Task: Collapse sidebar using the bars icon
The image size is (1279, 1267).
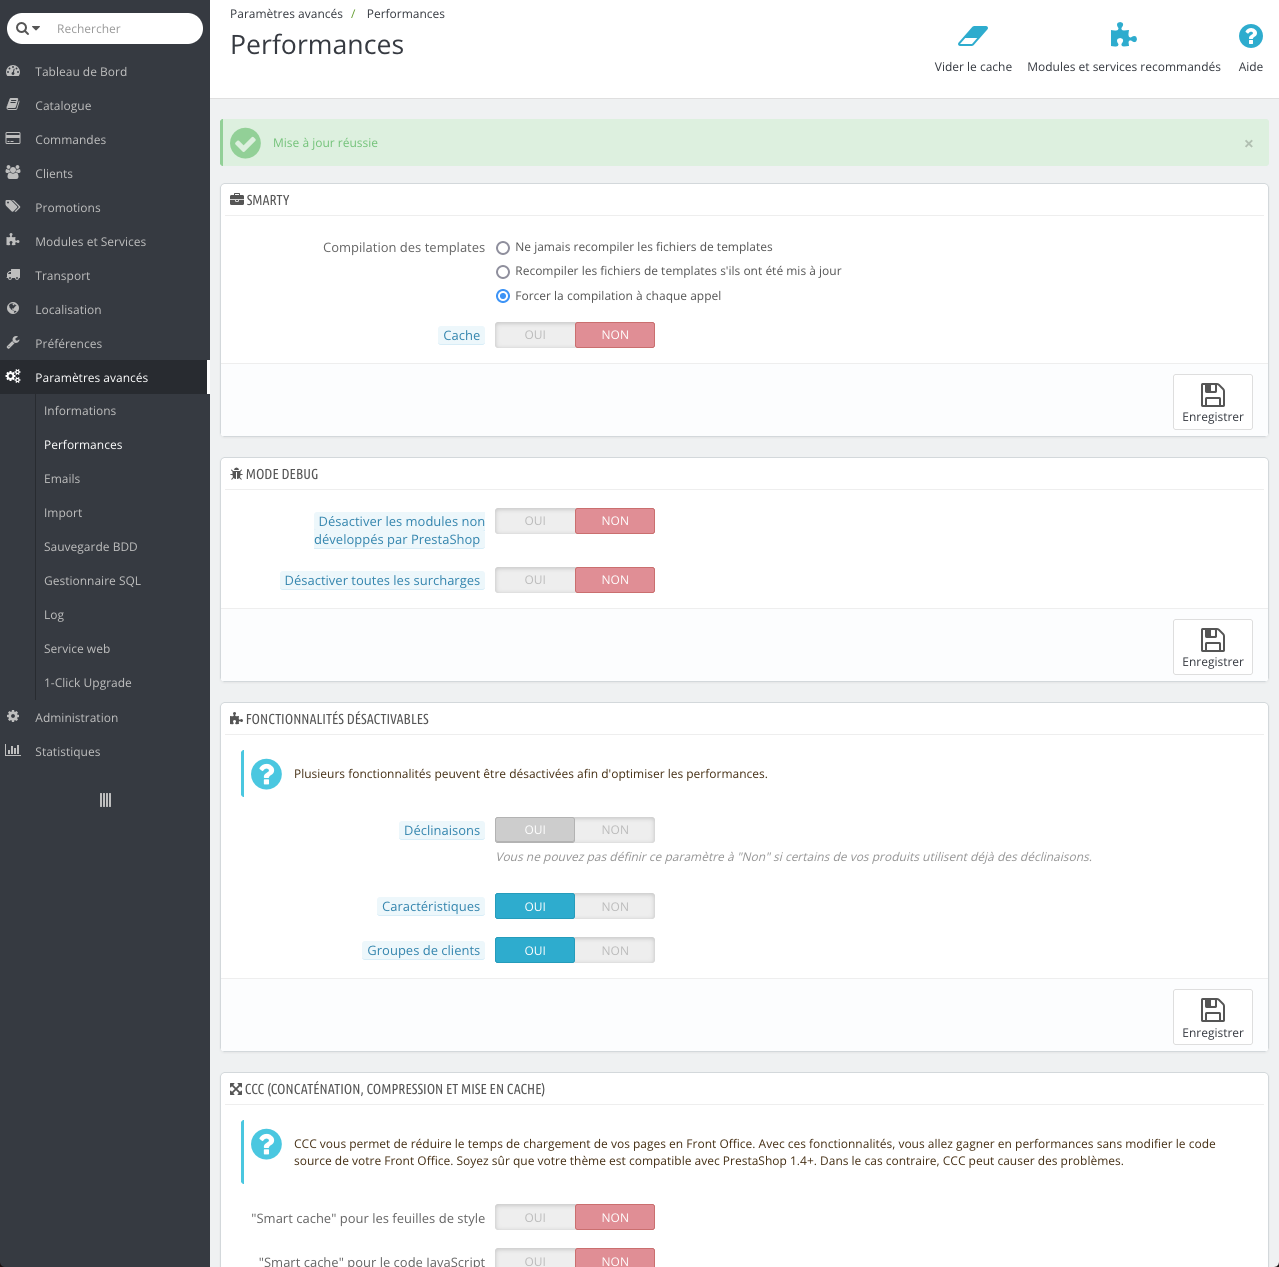Action: 105,800
